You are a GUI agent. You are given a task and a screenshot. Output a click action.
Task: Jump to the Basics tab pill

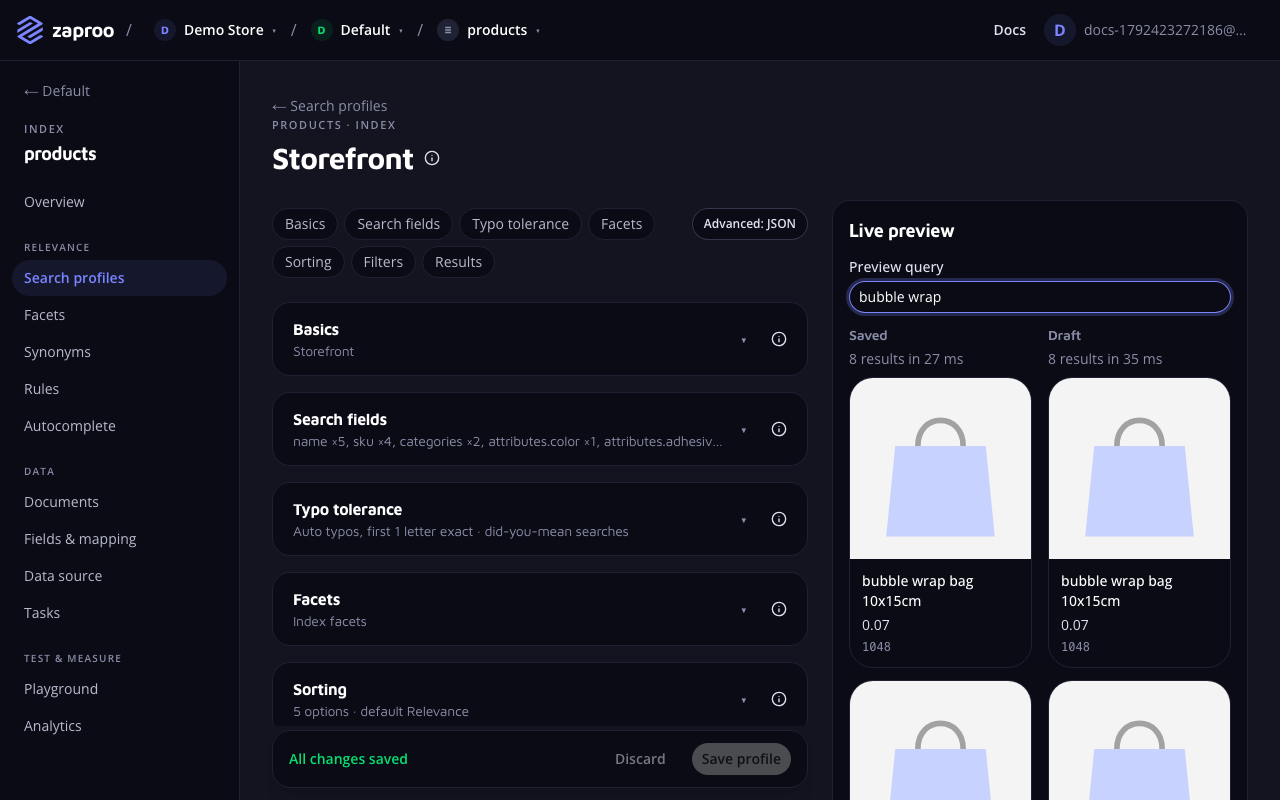click(305, 224)
